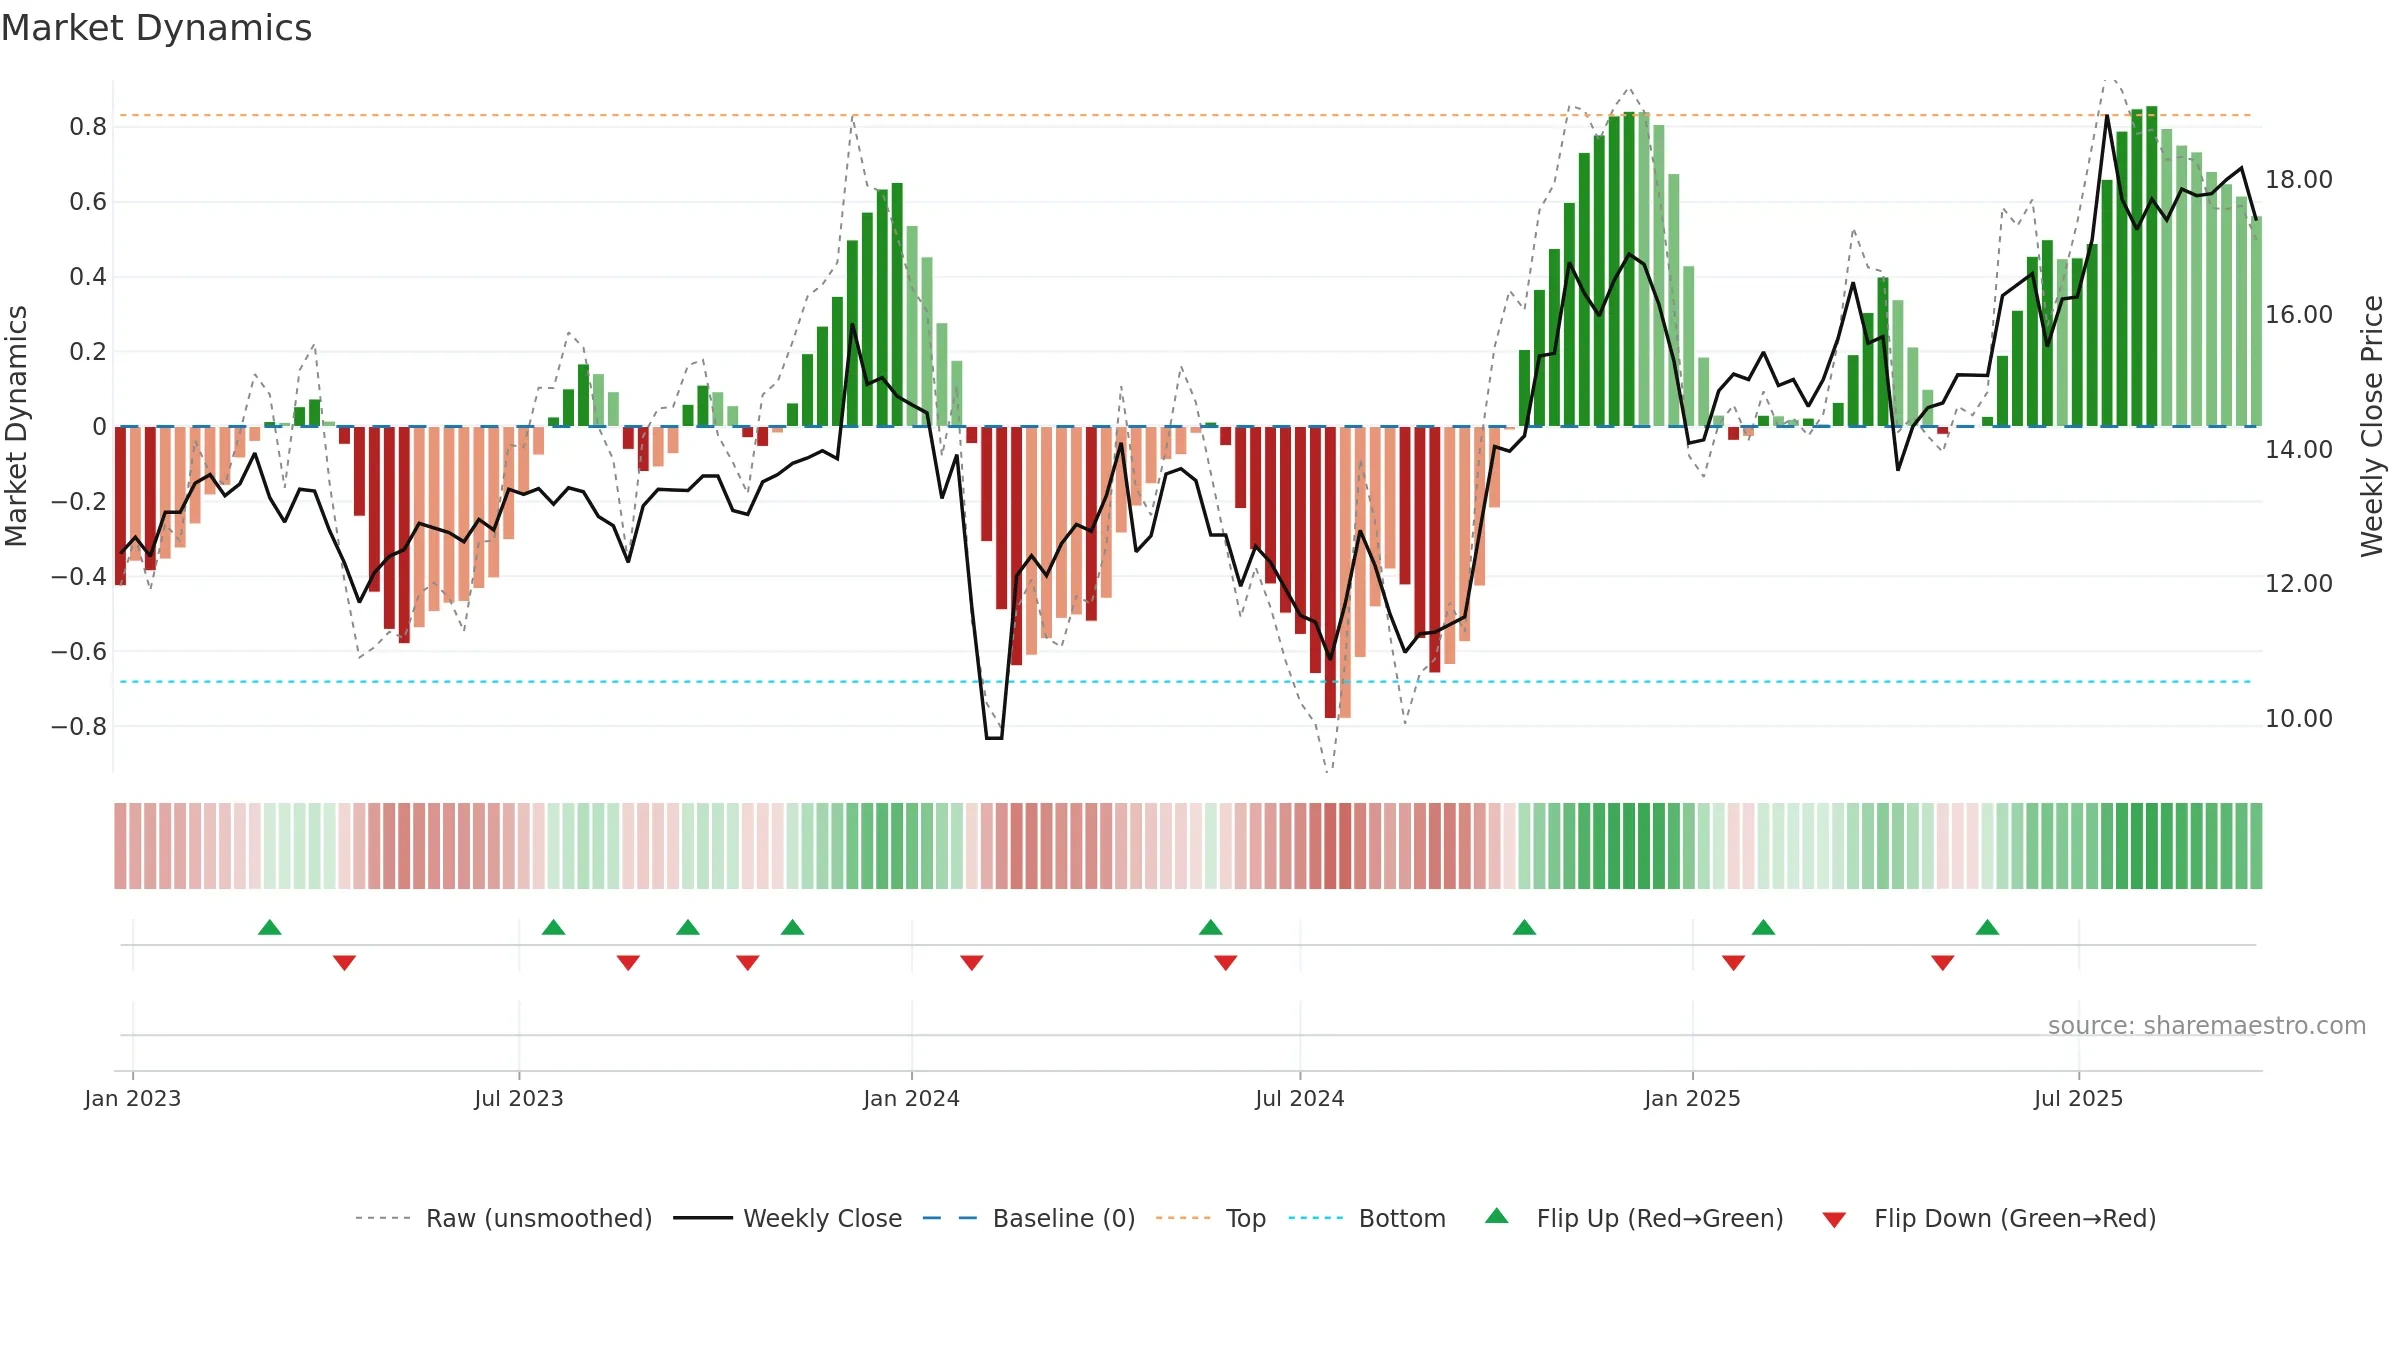Click the Flip Down marker in January 2025
The image size is (2400, 1350).
click(x=1734, y=963)
